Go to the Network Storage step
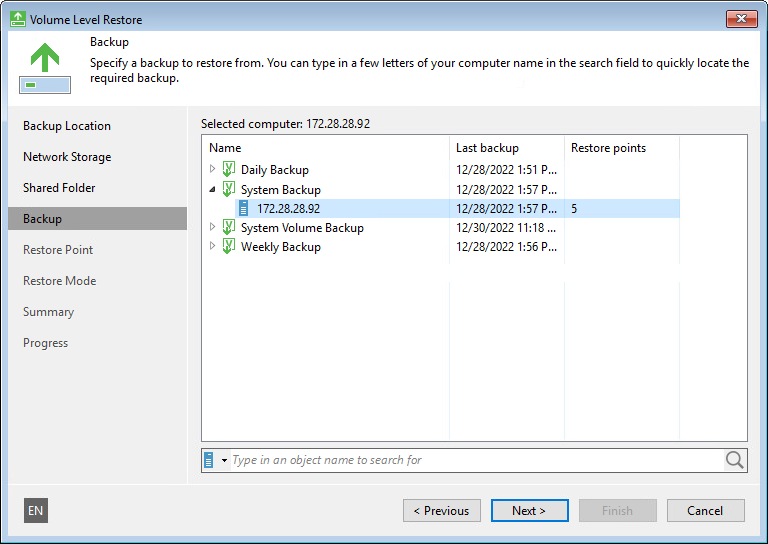The height and width of the screenshot is (544, 768). point(67,157)
